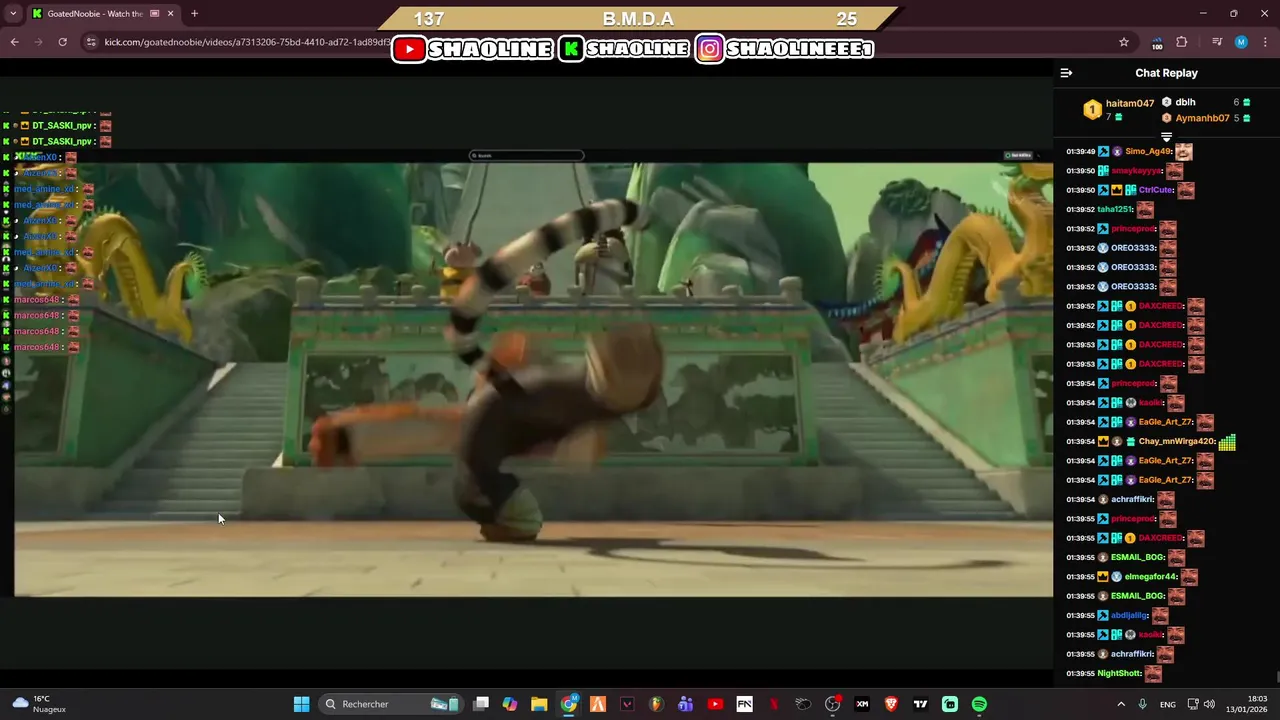Open a new browser tab
The height and width of the screenshot is (720, 1280).
click(x=194, y=14)
